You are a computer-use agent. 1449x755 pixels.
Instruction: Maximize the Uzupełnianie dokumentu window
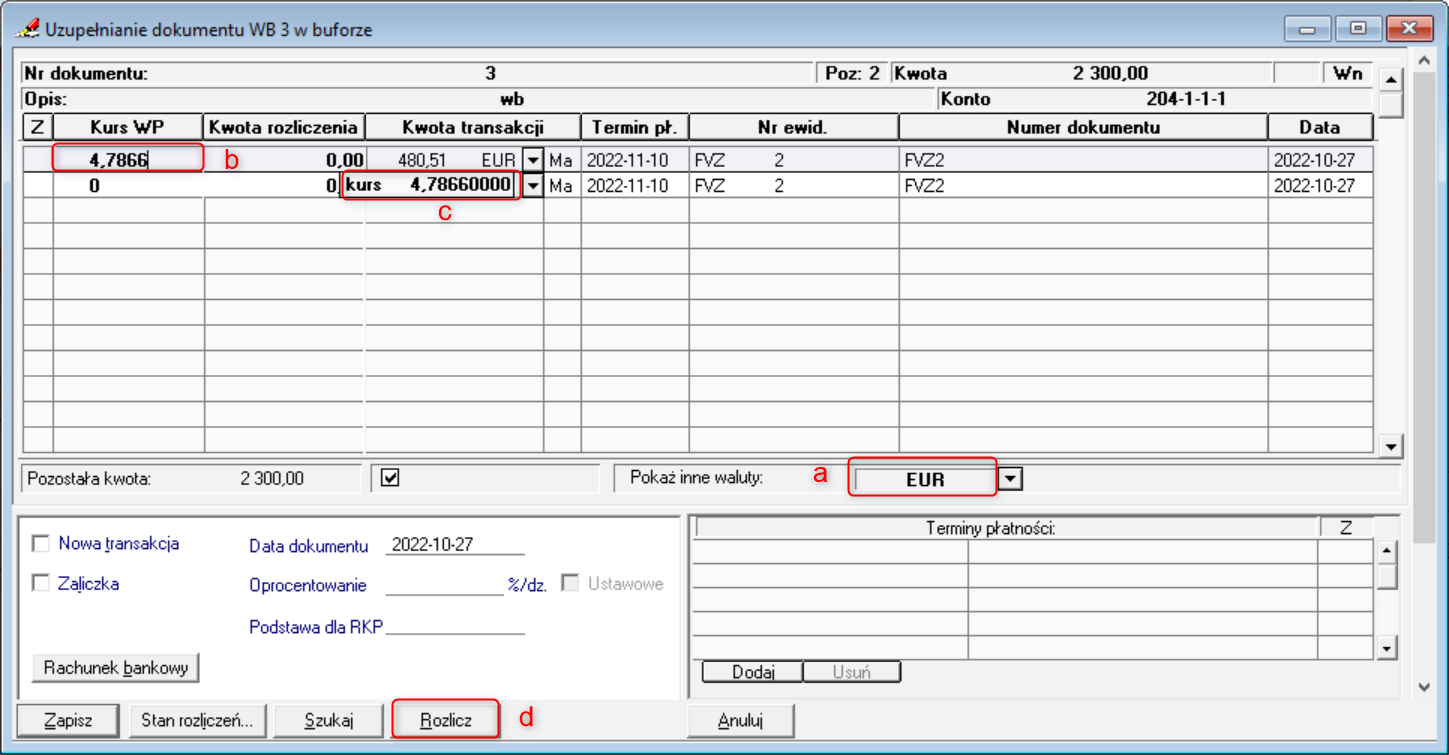1359,28
